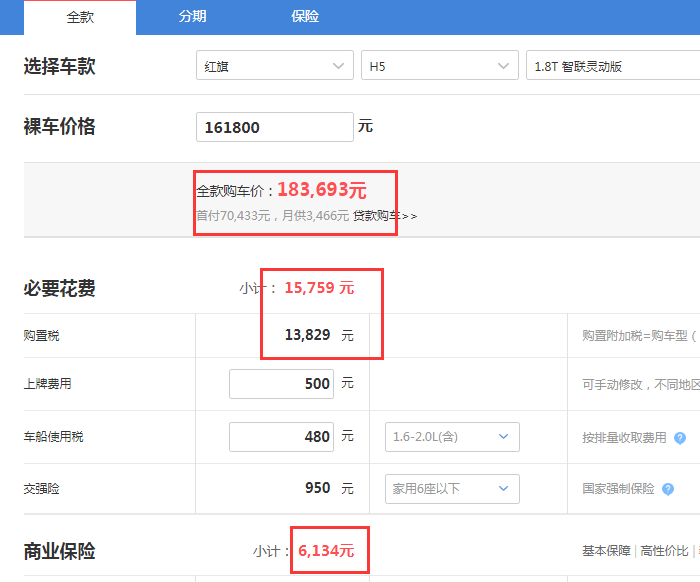Image resolution: width=700 pixels, height=582 pixels.
Task: Click the 商业保险 subtotal 6,134元
Action: point(326,551)
